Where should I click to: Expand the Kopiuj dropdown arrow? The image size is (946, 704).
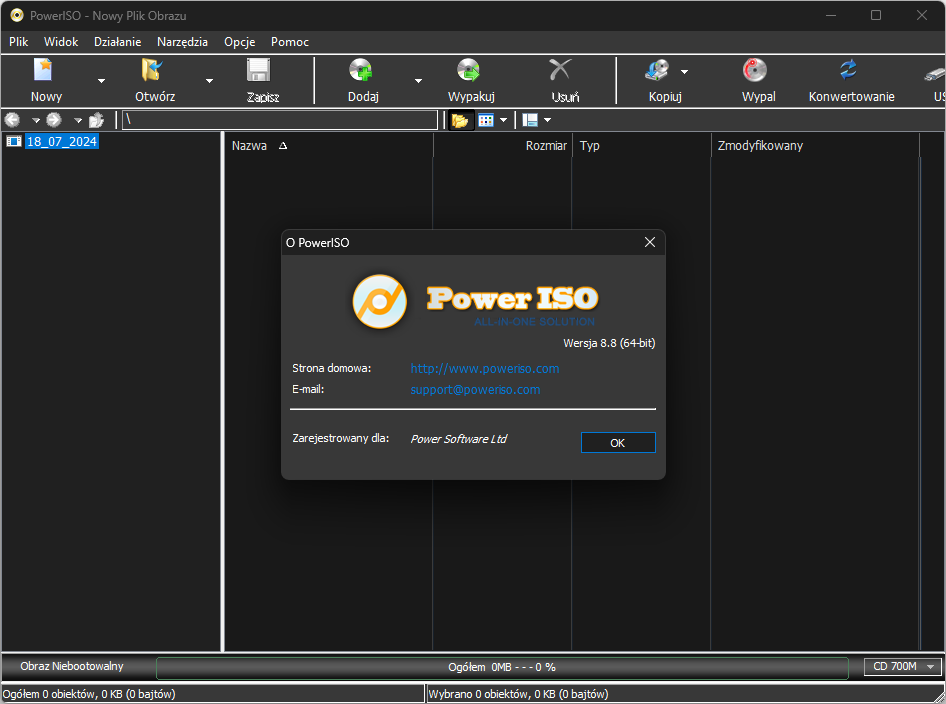(684, 72)
